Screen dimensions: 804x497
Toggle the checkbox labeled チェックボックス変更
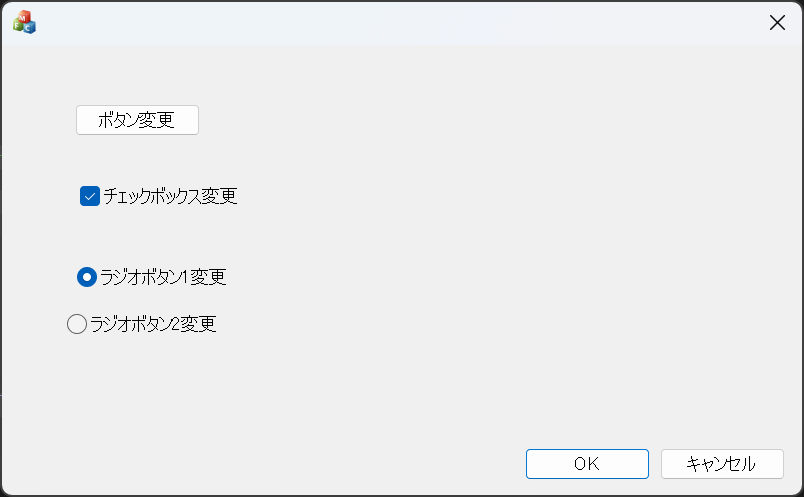tap(90, 196)
